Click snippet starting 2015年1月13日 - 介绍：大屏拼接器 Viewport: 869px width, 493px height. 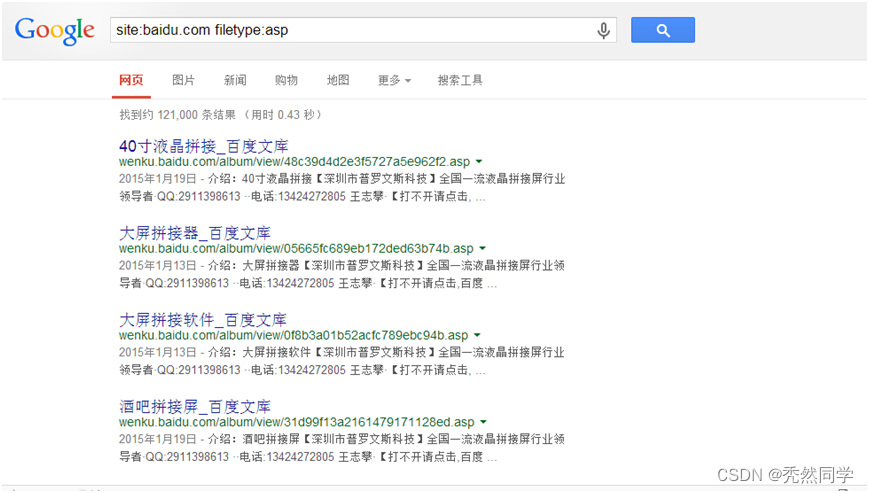click(342, 274)
